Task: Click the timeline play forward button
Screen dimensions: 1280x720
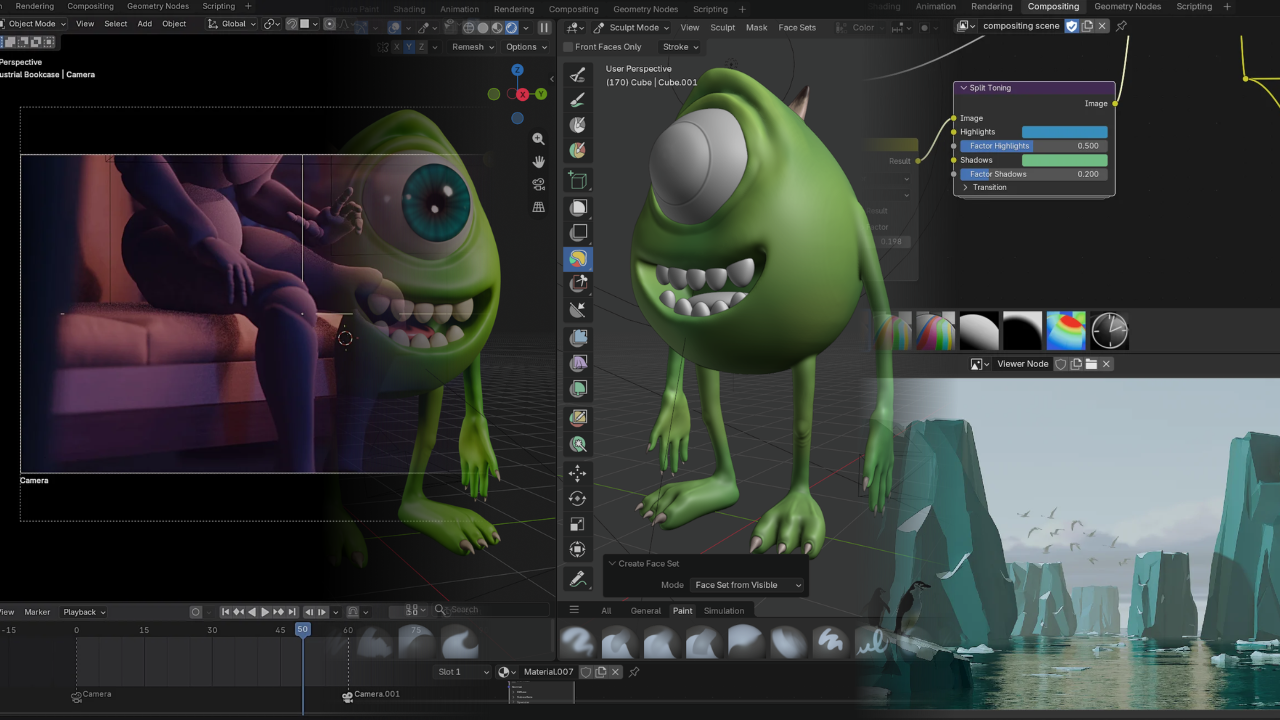Action: coord(265,612)
